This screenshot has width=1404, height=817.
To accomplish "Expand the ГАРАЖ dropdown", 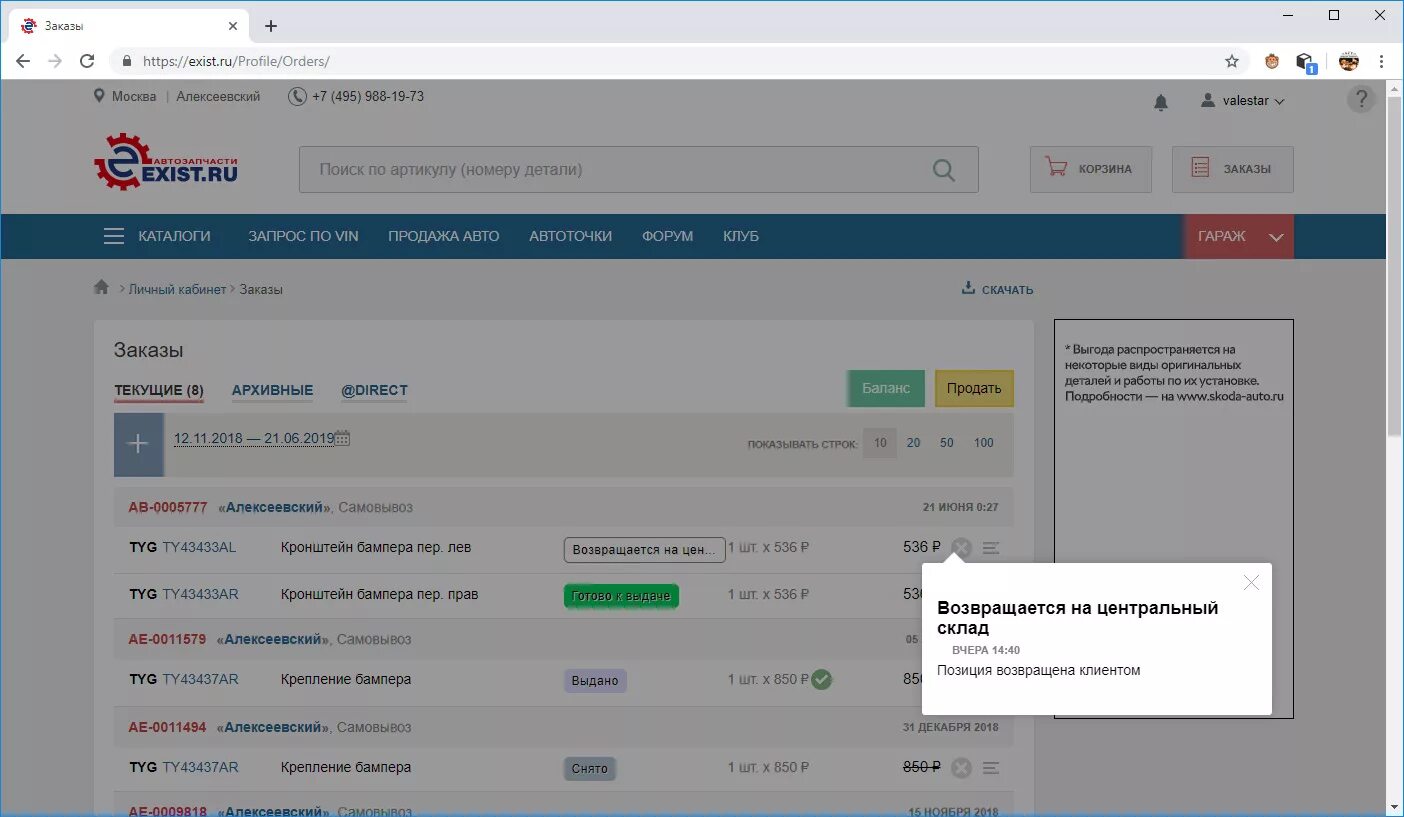I will coord(1238,237).
